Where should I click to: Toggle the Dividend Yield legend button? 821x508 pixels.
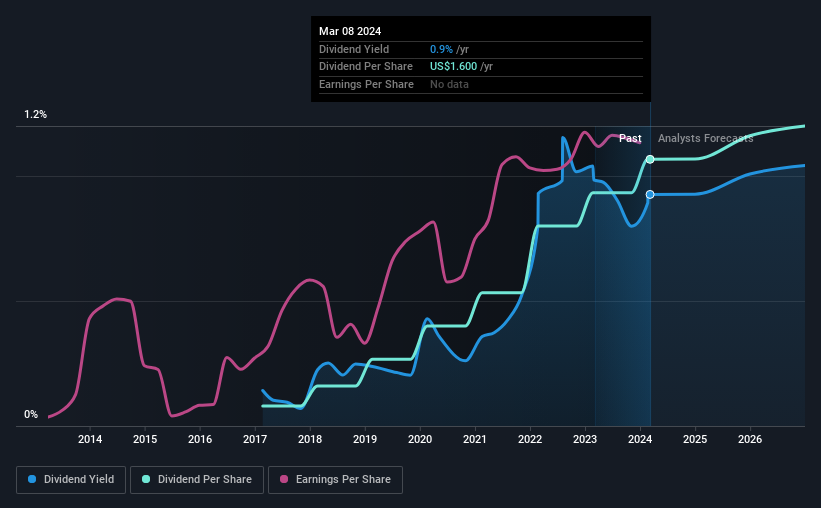pyautogui.click(x=71, y=480)
